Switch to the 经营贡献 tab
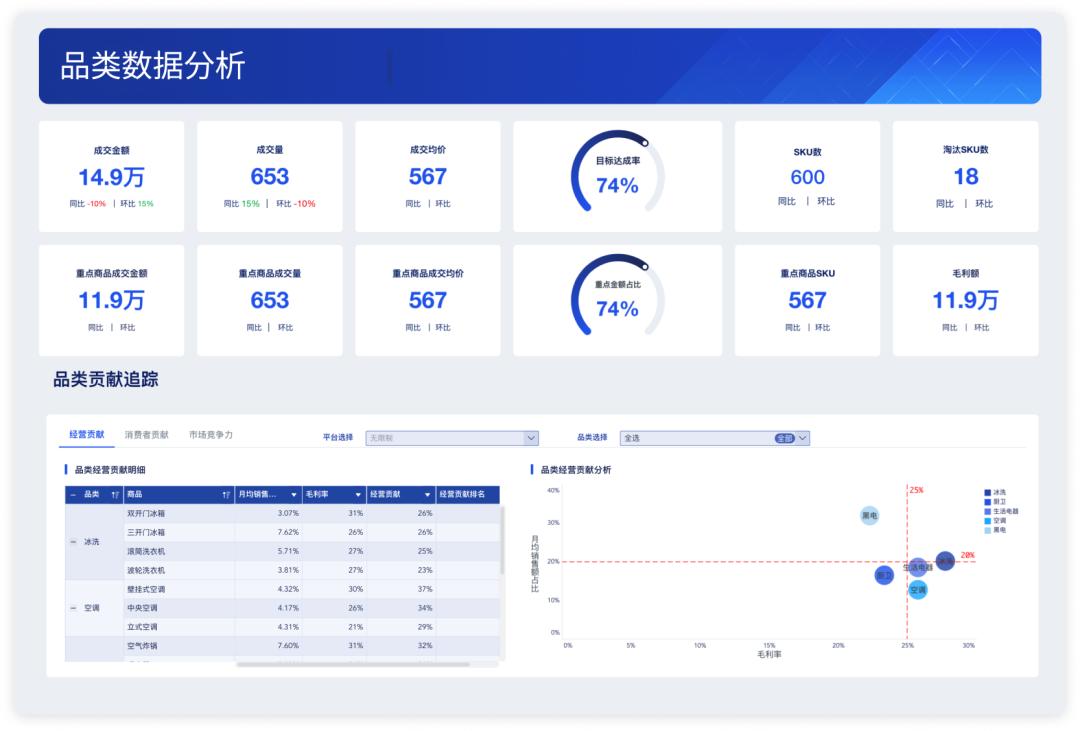This screenshot has width=1080, height=731. pos(87,435)
